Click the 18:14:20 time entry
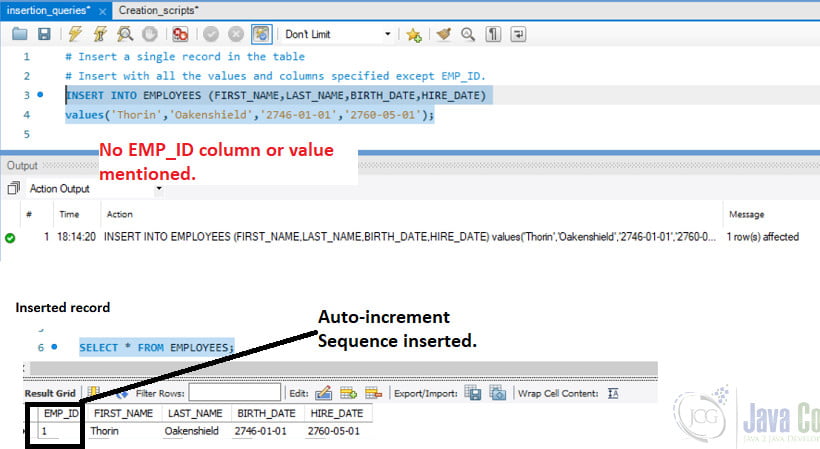The height and width of the screenshot is (449, 820). pos(76,237)
